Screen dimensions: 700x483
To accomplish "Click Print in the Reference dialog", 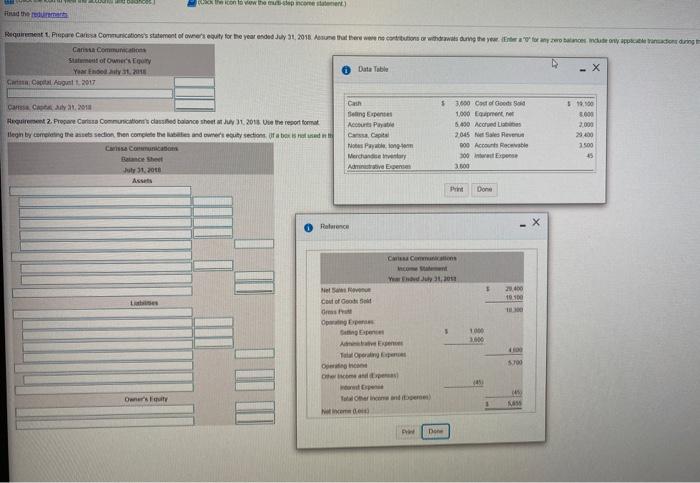I will pyautogui.click(x=408, y=432).
